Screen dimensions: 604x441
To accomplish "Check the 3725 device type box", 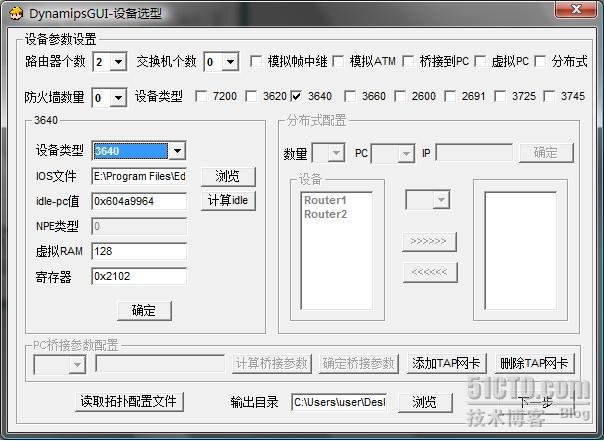I will (500, 96).
